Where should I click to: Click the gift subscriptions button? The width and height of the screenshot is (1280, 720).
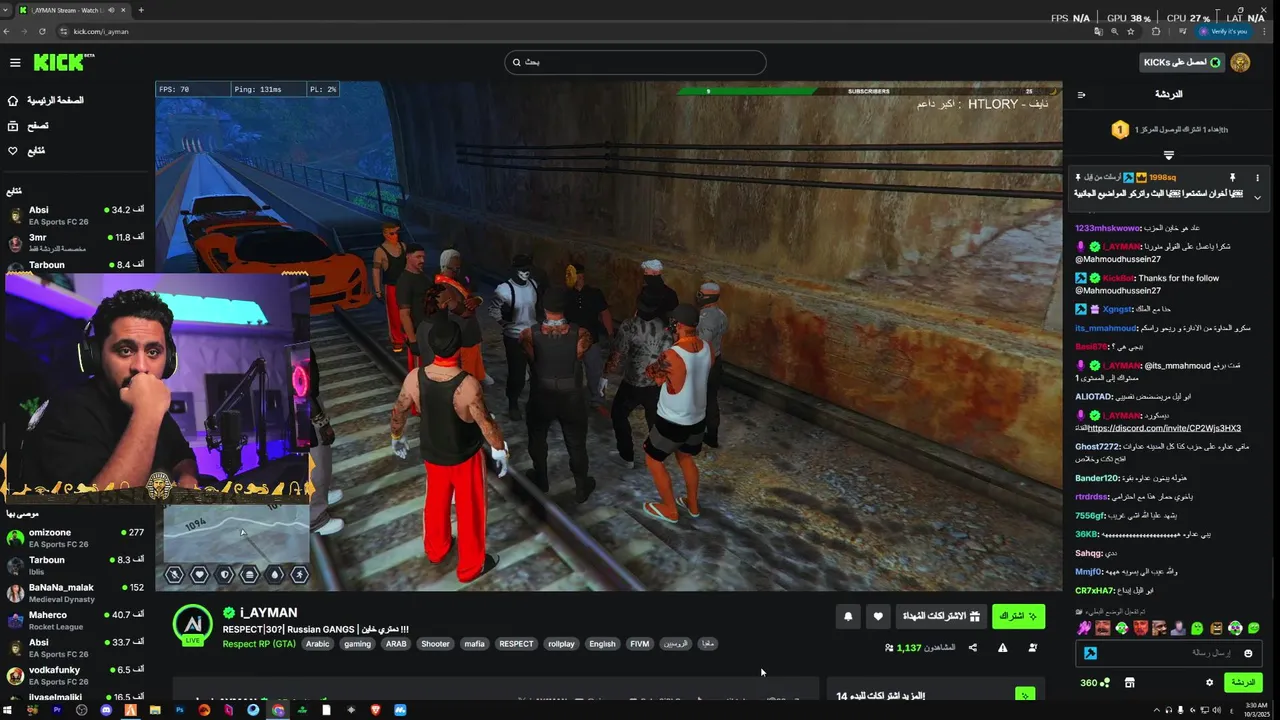point(940,616)
